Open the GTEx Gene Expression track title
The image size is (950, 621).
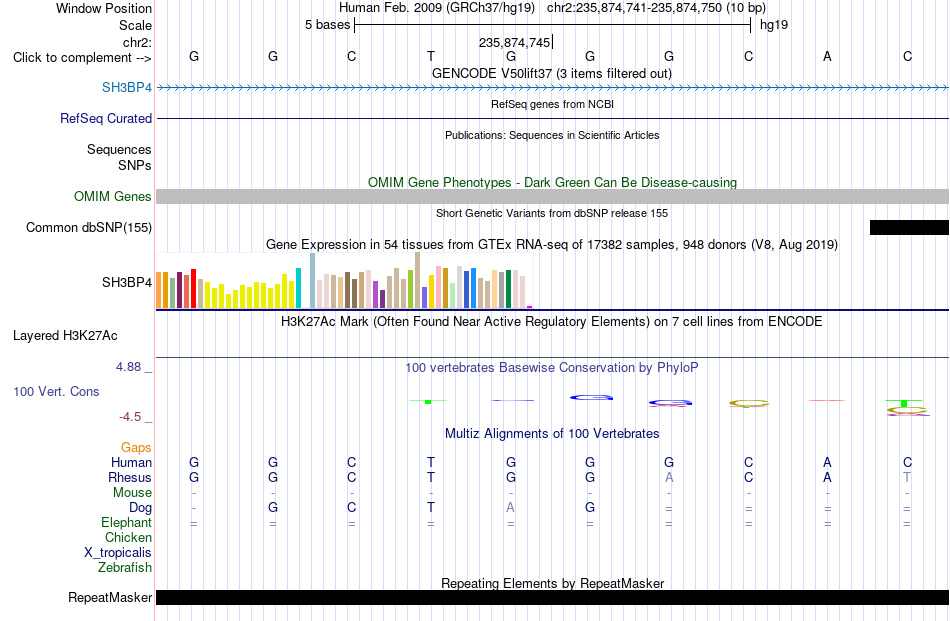click(x=552, y=245)
